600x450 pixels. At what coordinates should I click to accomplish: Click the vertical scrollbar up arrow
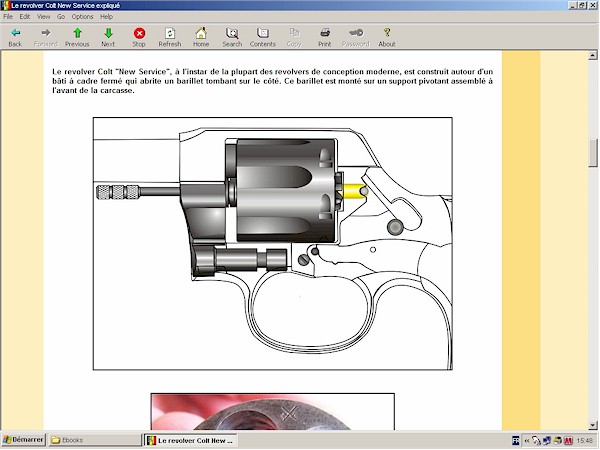[x=593, y=58]
